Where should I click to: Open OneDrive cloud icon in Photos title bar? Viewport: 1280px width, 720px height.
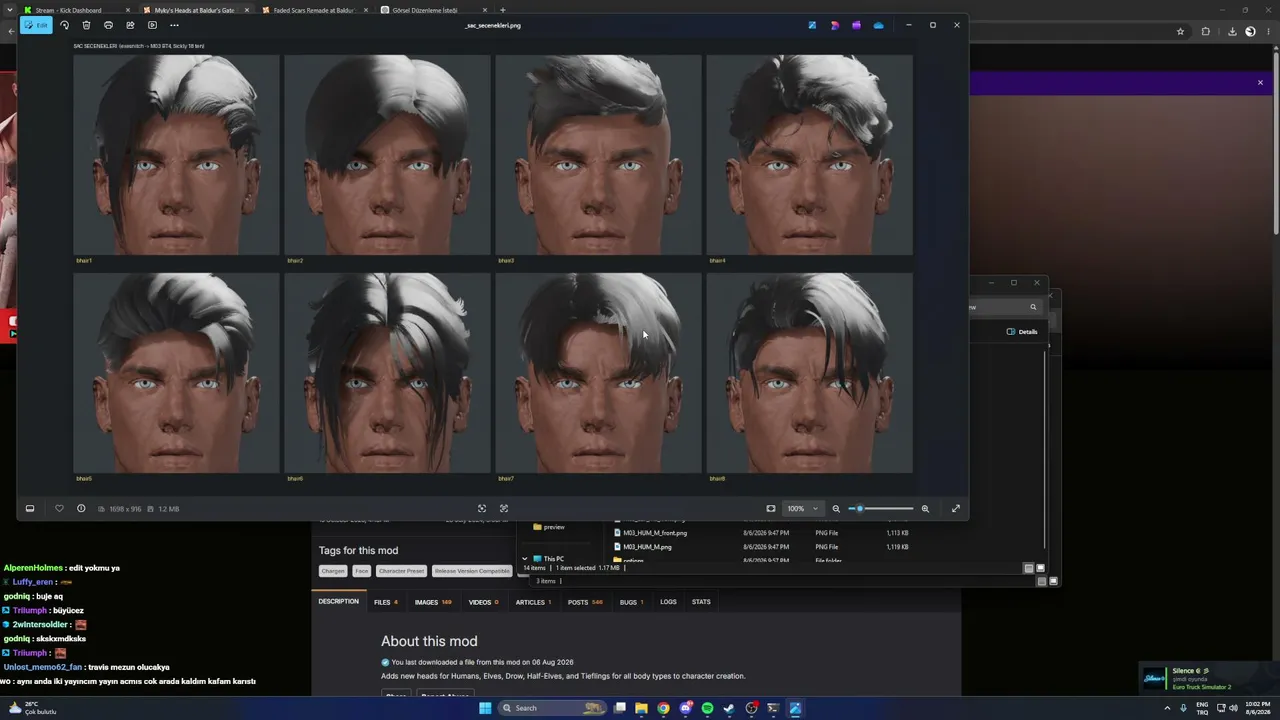[x=878, y=25]
